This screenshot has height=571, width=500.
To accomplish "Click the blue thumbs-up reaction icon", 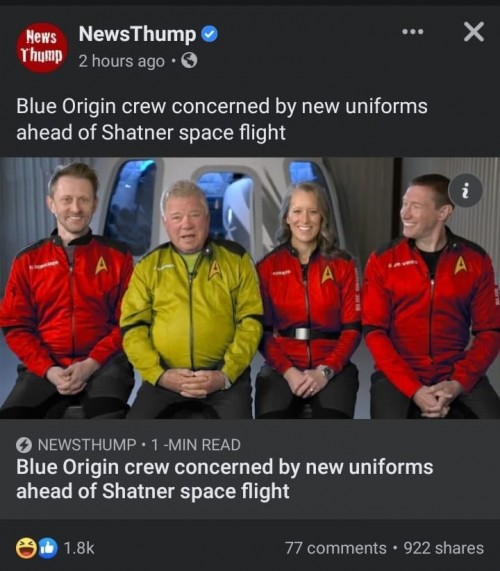I will tap(48, 548).
